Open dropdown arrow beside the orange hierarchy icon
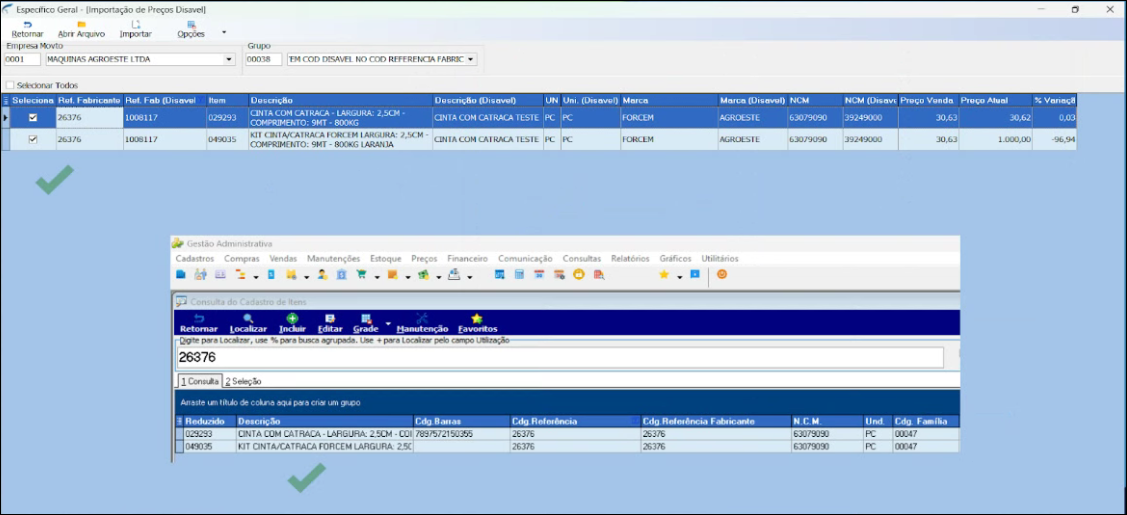Screen dimensions: 1127x515 click(256, 277)
